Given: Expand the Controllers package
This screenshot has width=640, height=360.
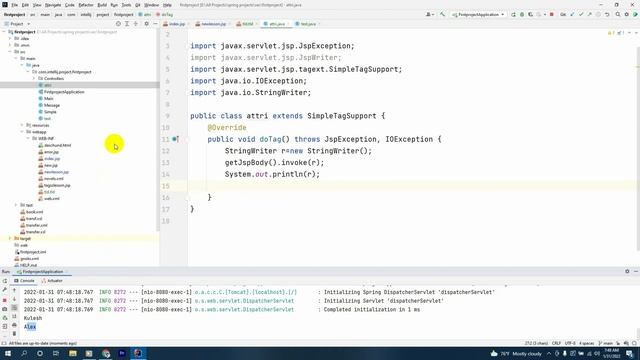Looking at the screenshot, I should [x=34, y=78].
